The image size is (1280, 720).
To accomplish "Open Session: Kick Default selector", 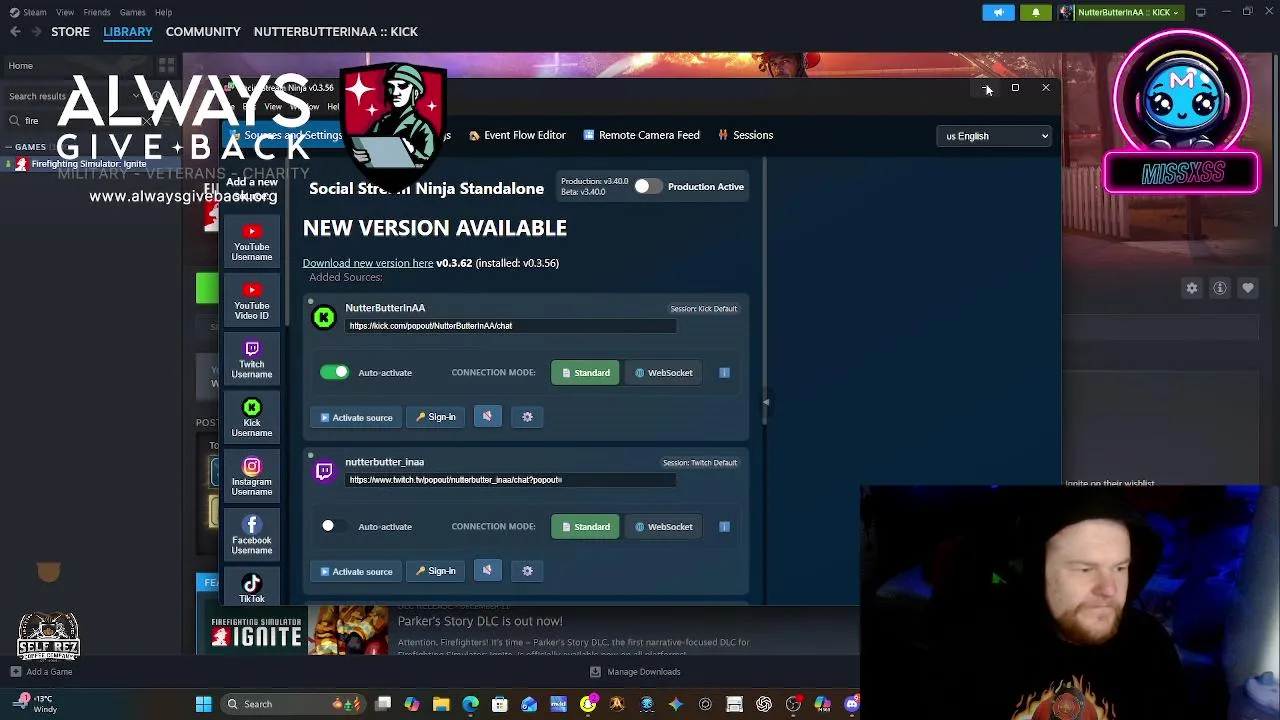I will (x=703, y=309).
